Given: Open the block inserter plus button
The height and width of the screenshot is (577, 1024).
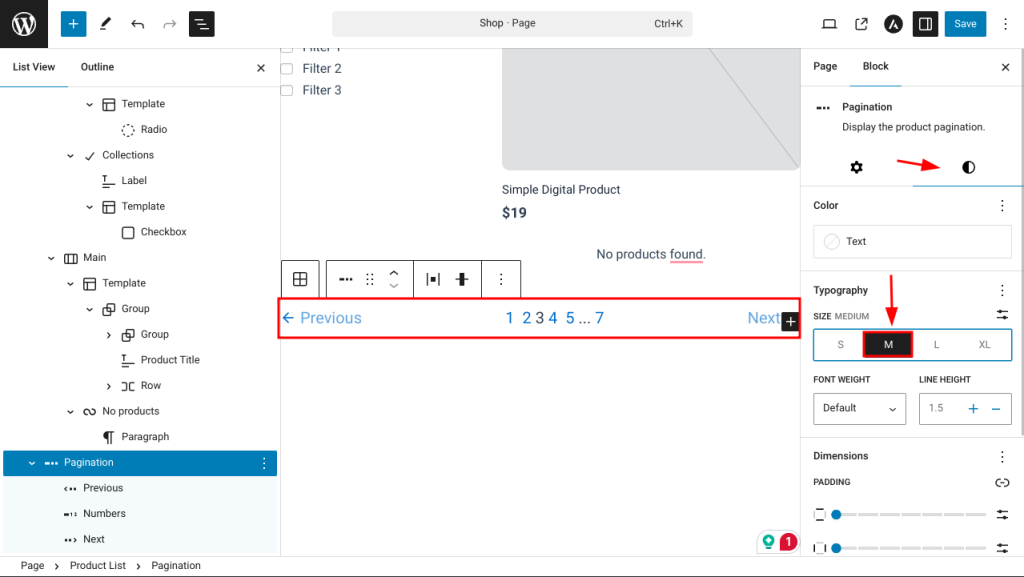Looking at the screenshot, I should (x=73, y=24).
